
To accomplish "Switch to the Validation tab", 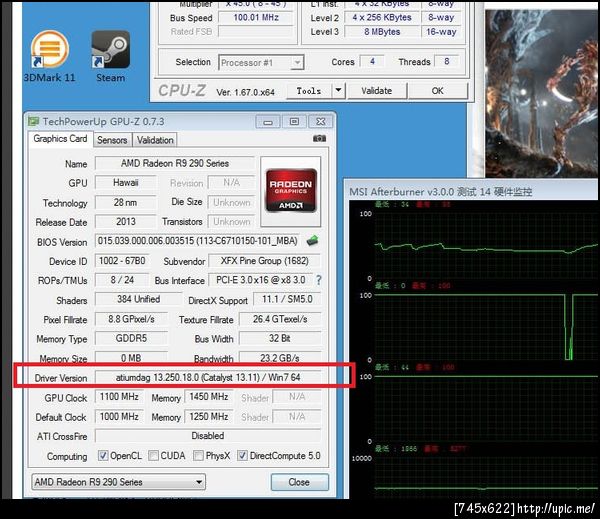I will (x=155, y=140).
